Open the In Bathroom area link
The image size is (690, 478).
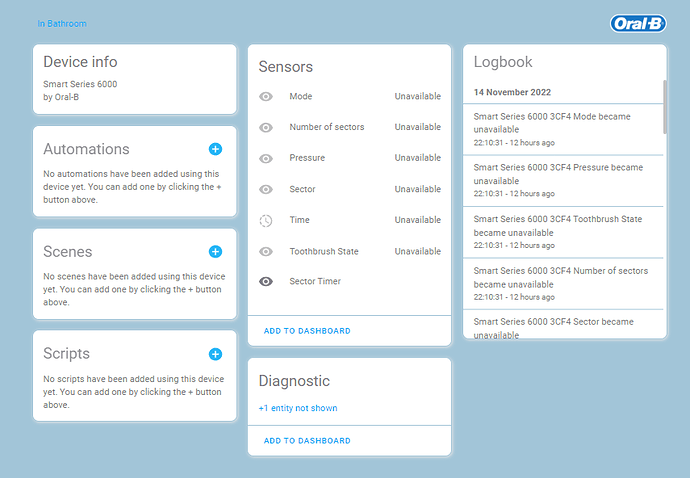62,24
